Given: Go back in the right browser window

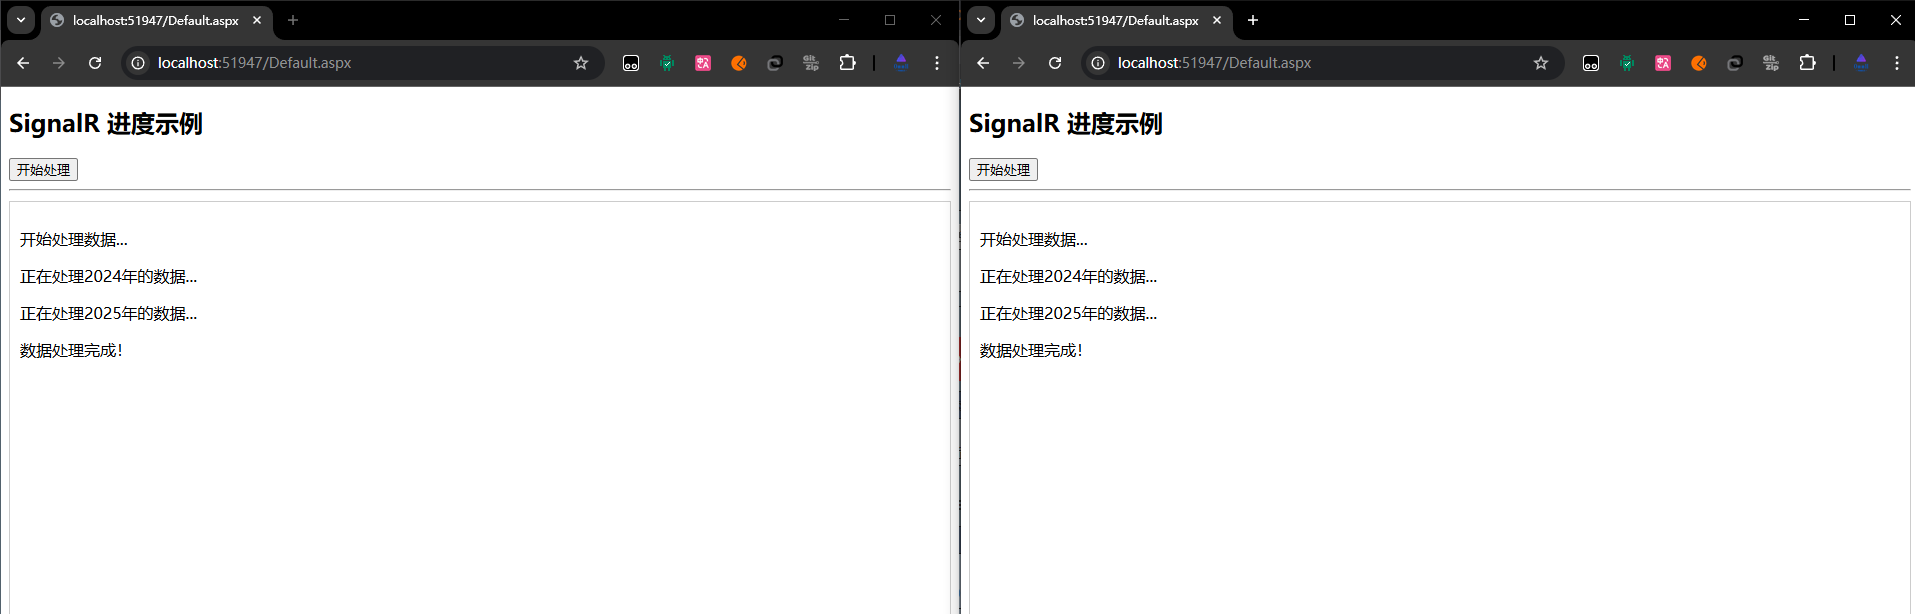Looking at the screenshot, I should (x=983, y=63).
